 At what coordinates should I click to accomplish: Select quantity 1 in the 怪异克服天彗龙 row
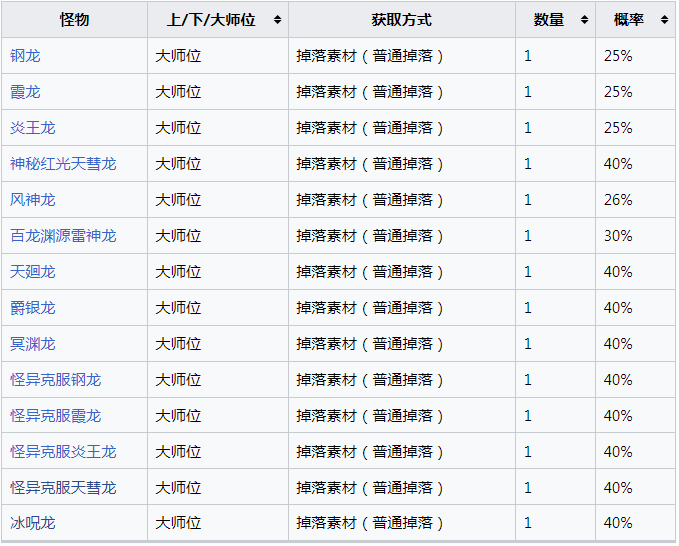[556, 487]
